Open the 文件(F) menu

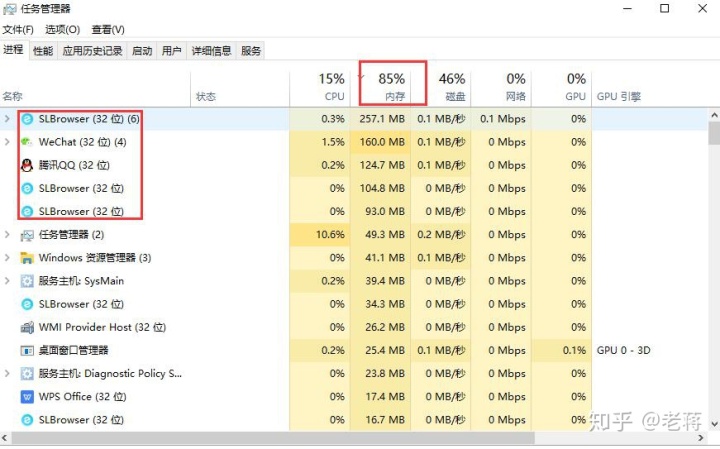pyautogui.click(x=18, y=30)
